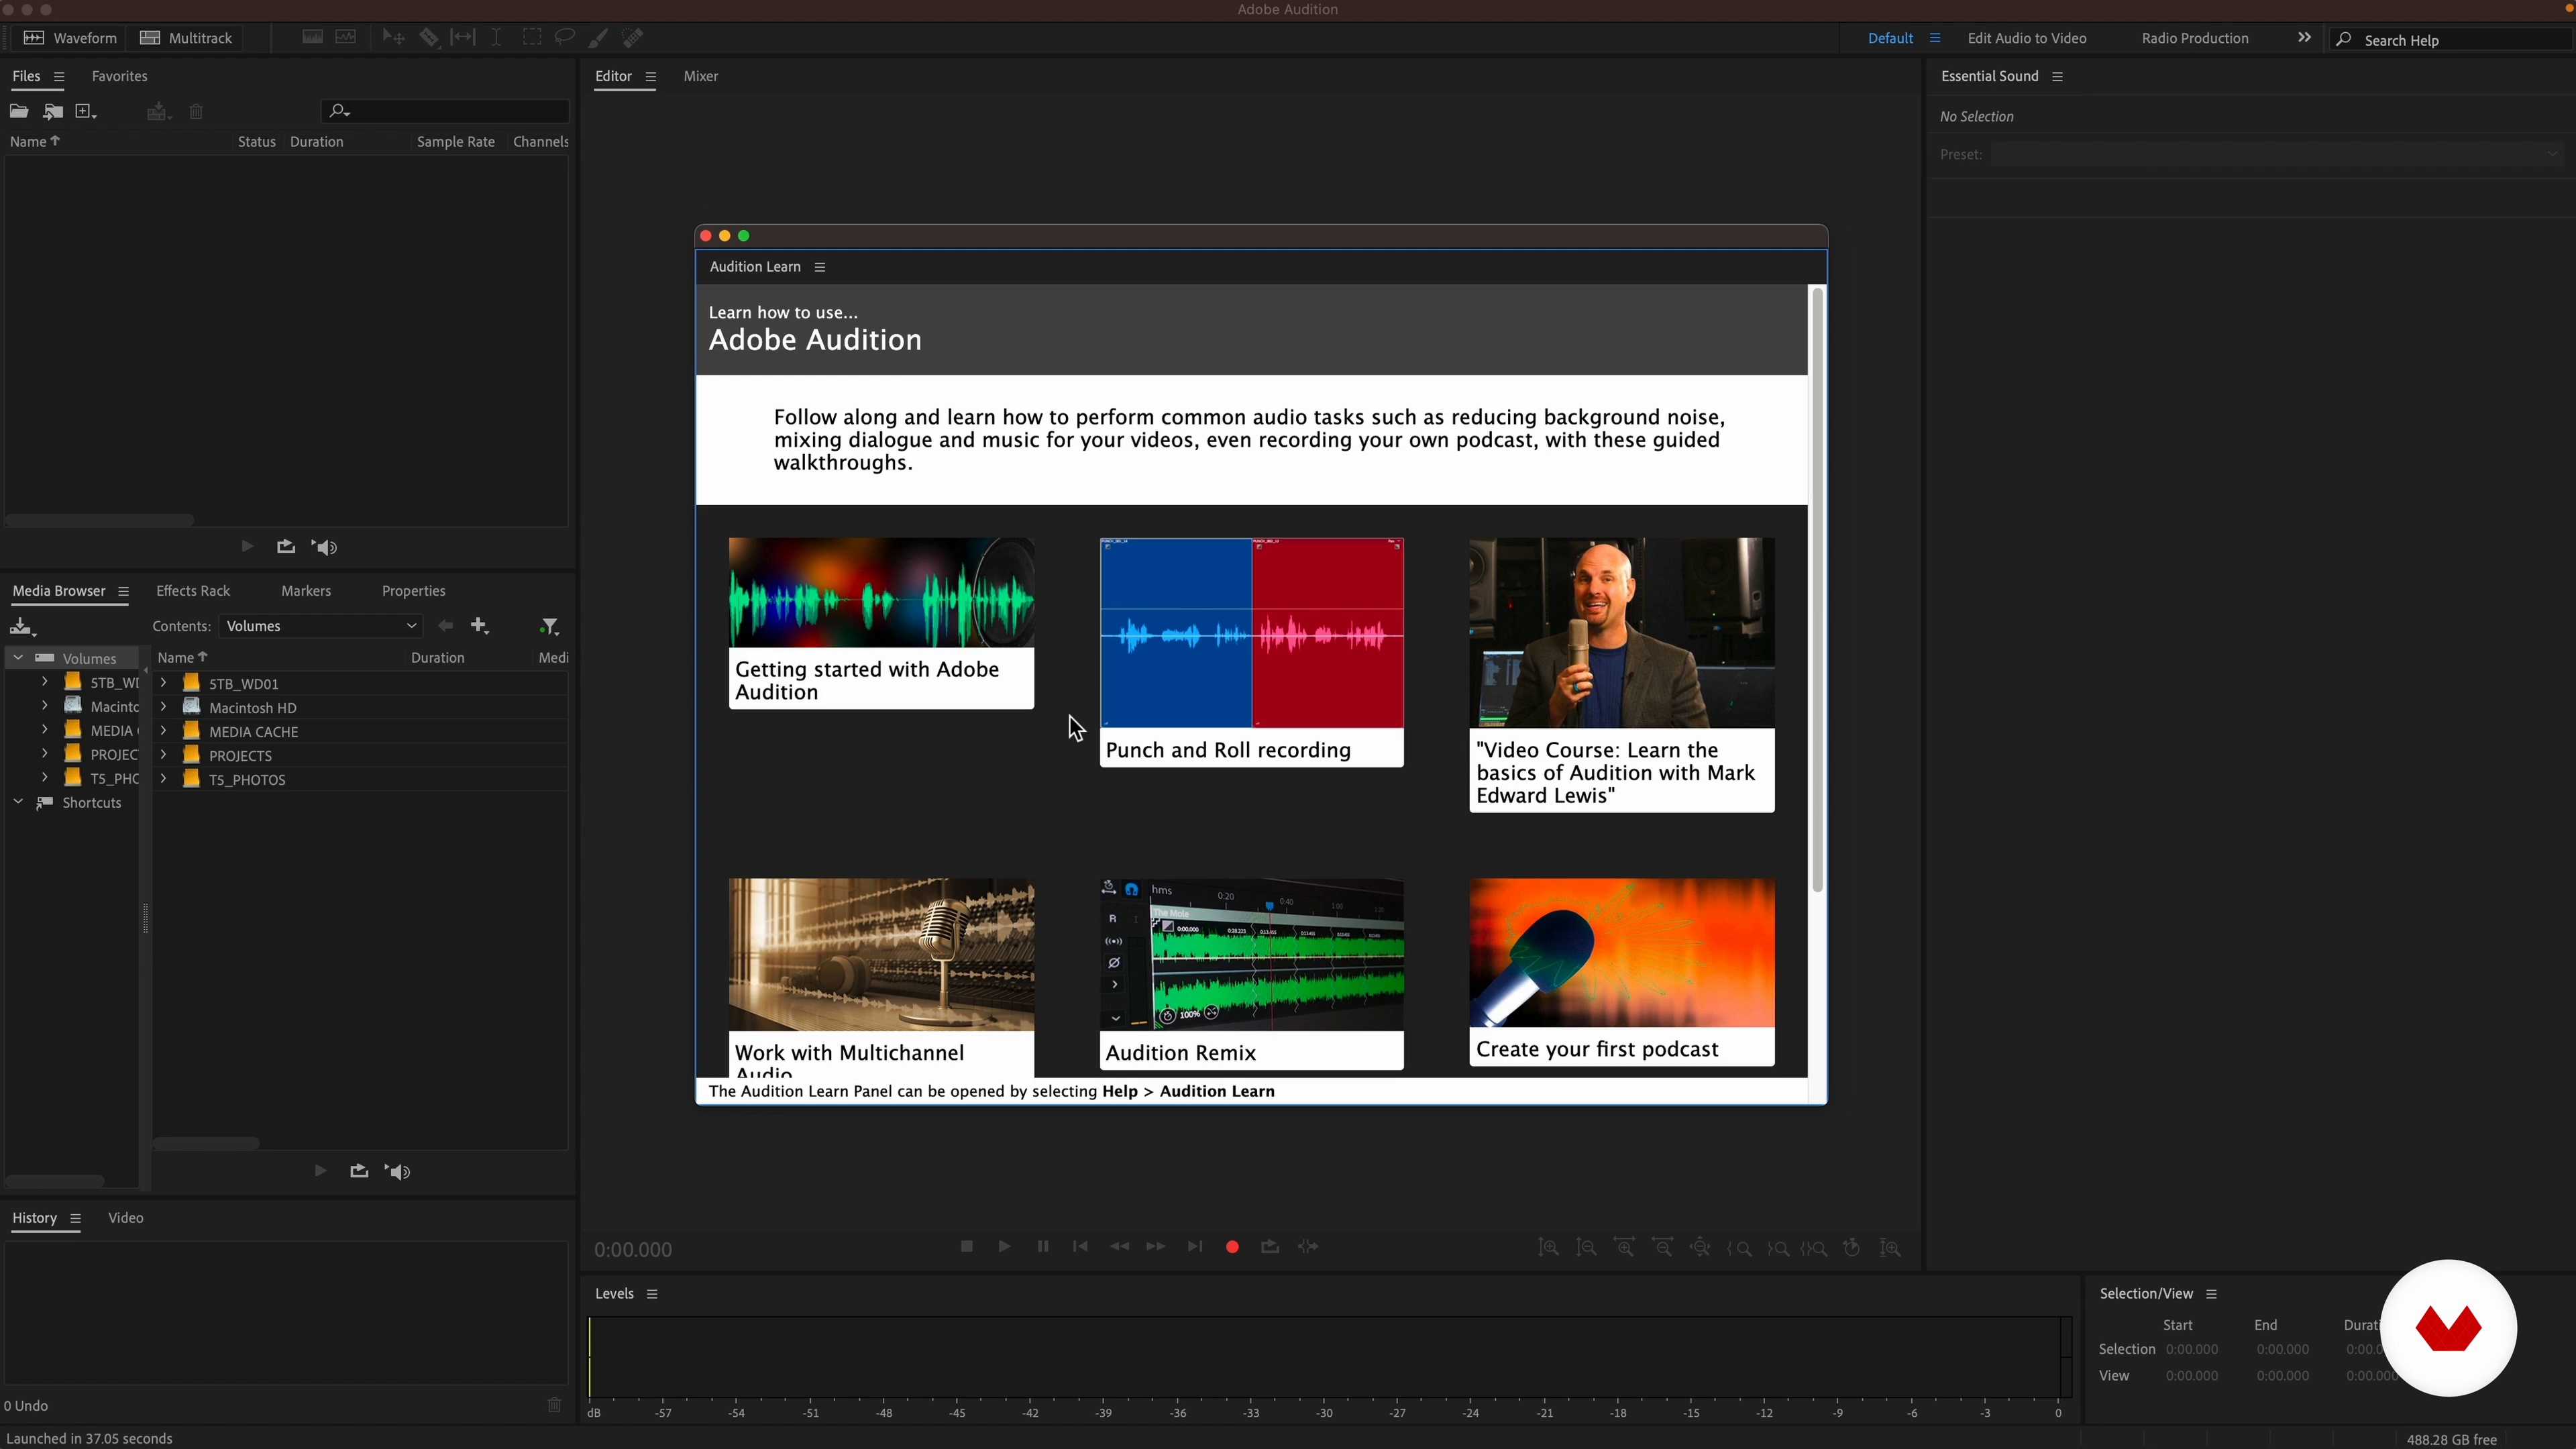Select Radio Production workspace
Image resolution: width=2576 pixels, height=1449 pixels.
(2195, 38)
